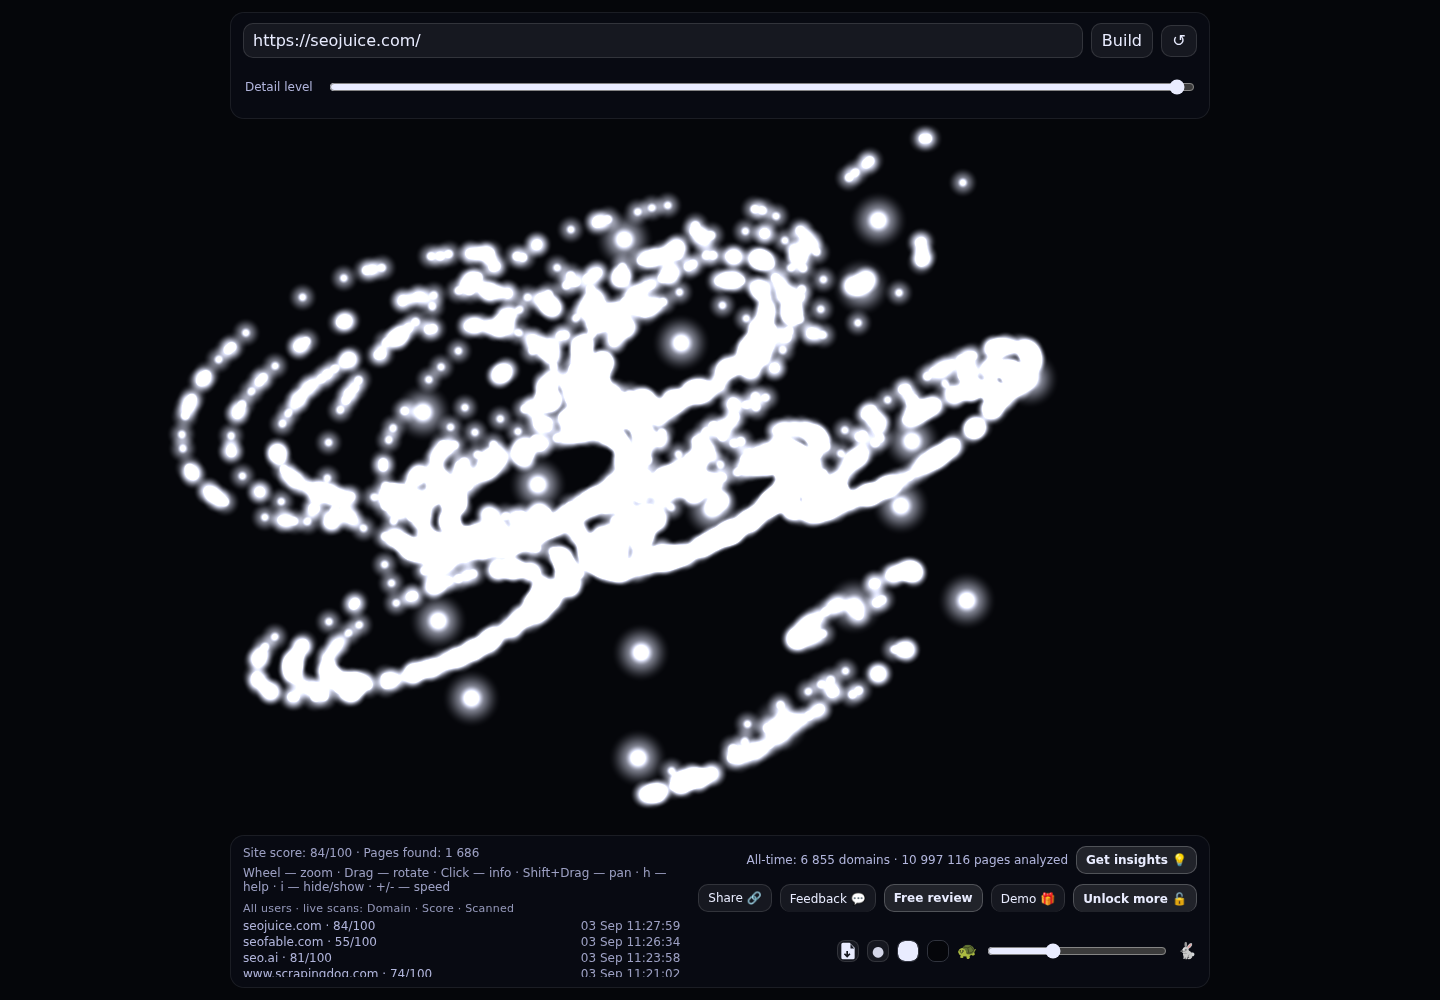Click the turtle slow-speed icon
The width and height of the screenshot is (1440, 1000).
(x=966, y=951)
